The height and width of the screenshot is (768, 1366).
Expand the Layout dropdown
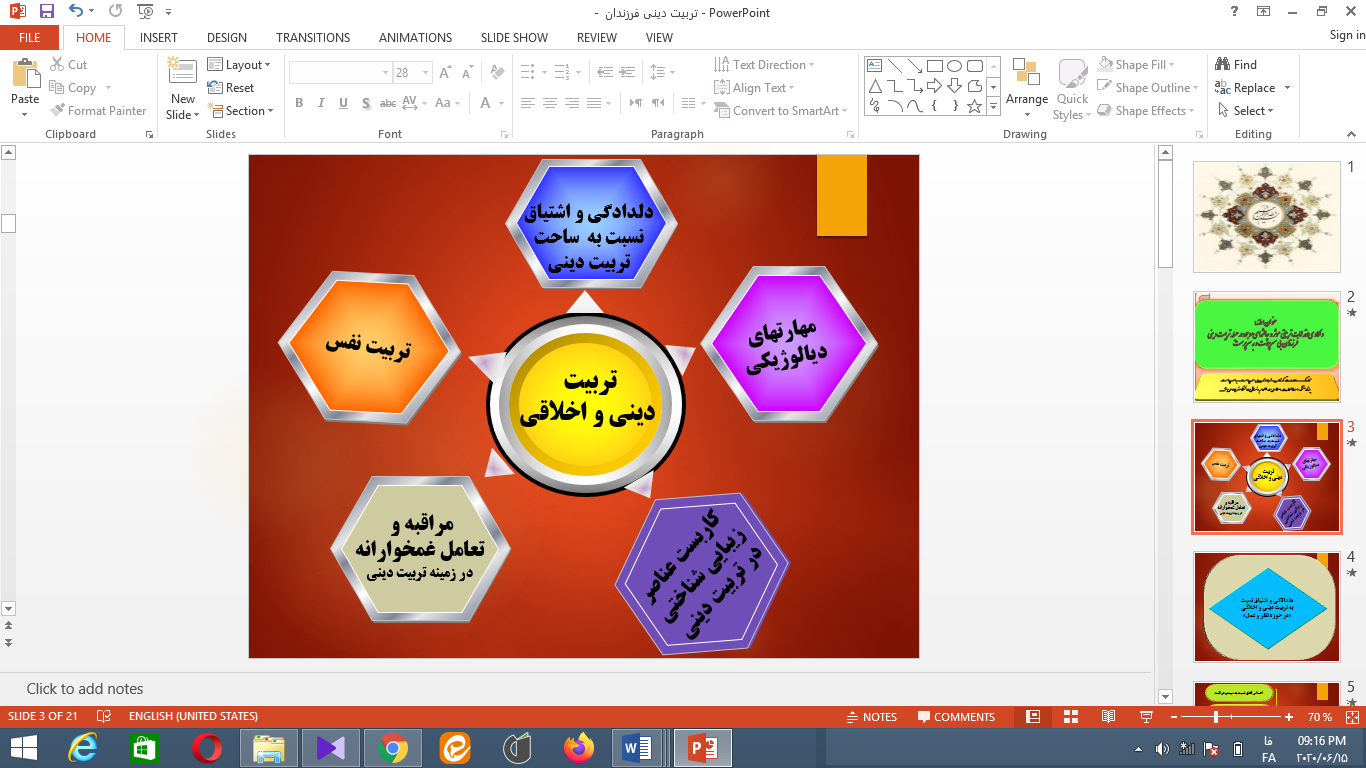click(238, 65)
